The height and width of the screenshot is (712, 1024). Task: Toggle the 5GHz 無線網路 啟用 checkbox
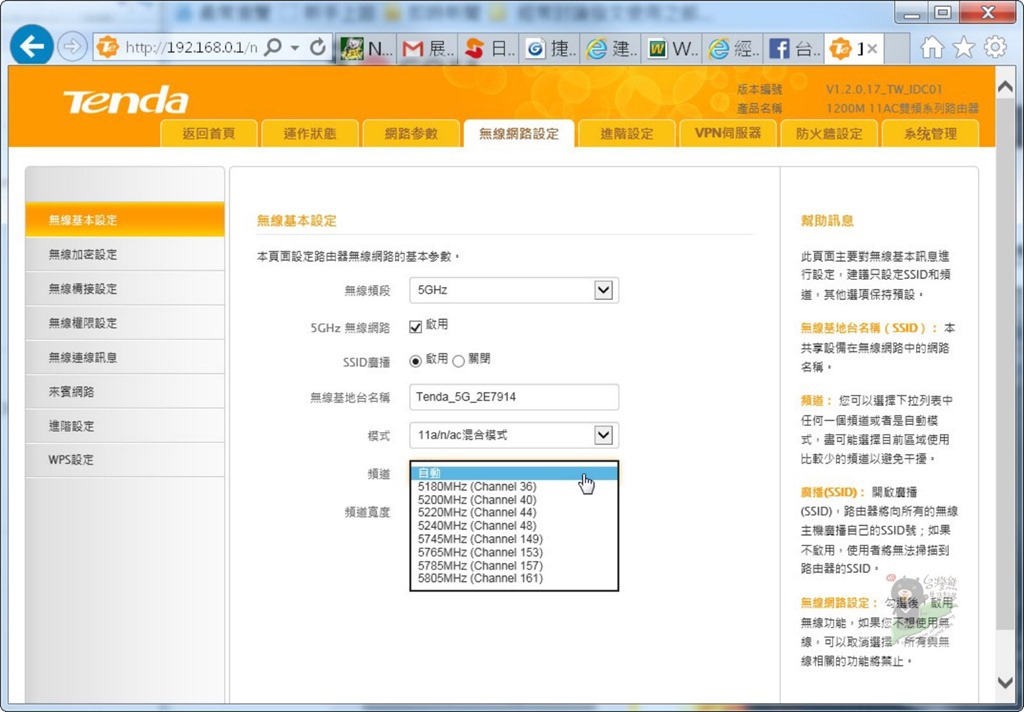(416, 326)
